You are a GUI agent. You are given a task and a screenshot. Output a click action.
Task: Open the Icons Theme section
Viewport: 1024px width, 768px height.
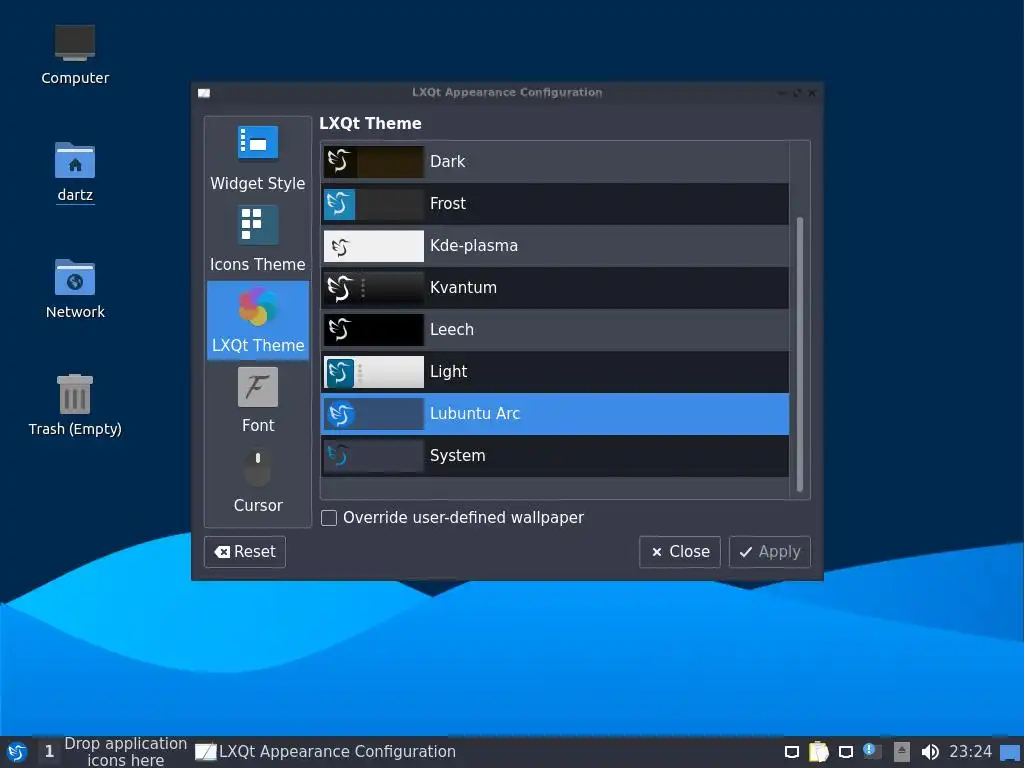(257, 239)
